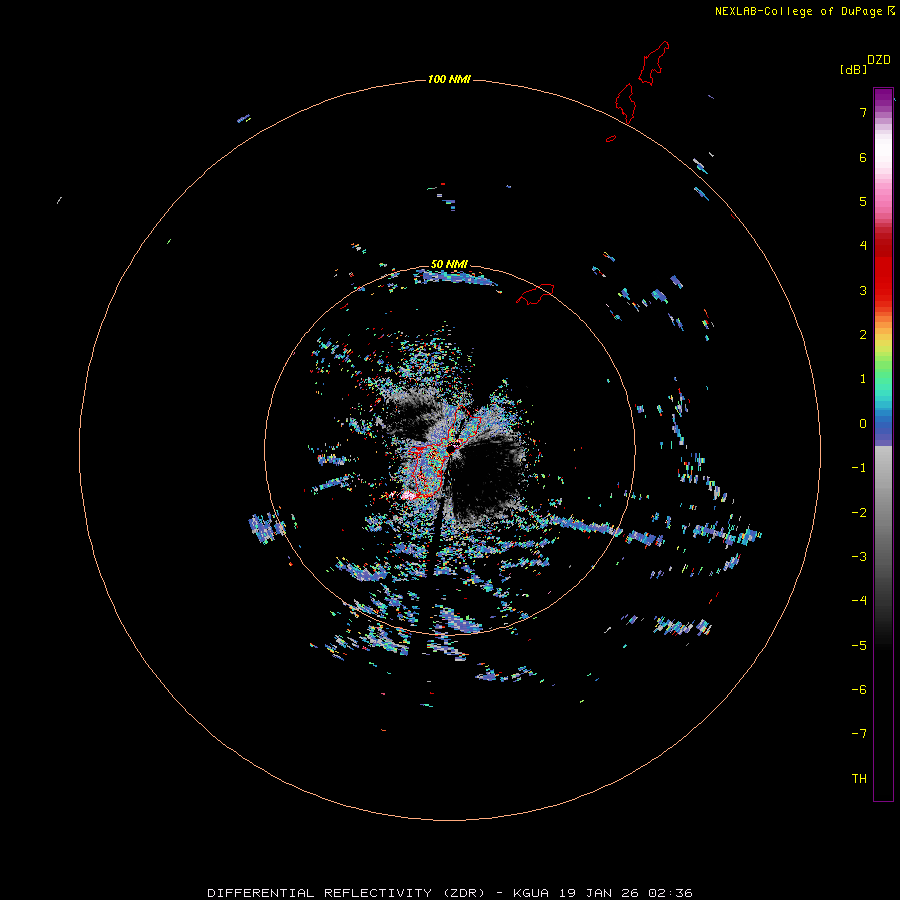Click the legend value -4 label

click(859, 600)
